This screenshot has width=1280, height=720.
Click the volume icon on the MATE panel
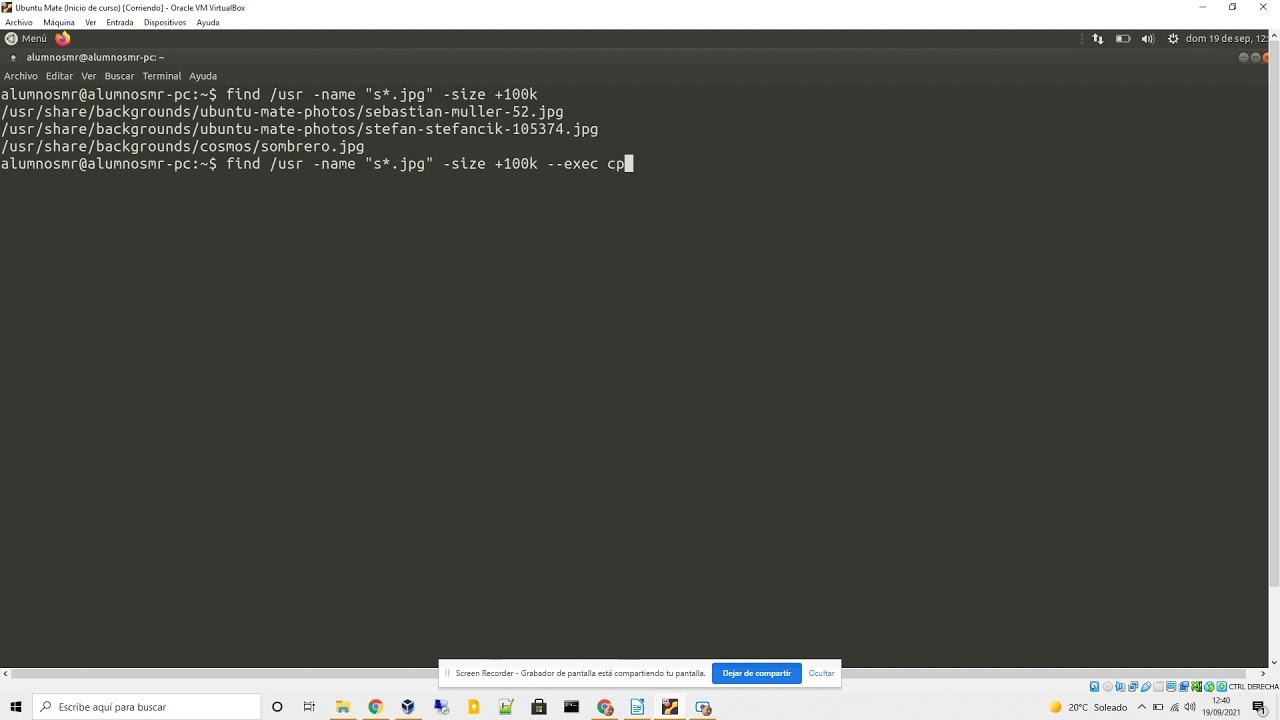[1147, 38]
